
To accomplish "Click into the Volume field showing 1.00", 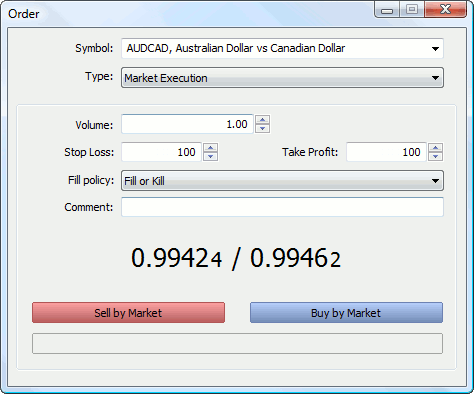I will pyautogui.click(x=187, y=124).
